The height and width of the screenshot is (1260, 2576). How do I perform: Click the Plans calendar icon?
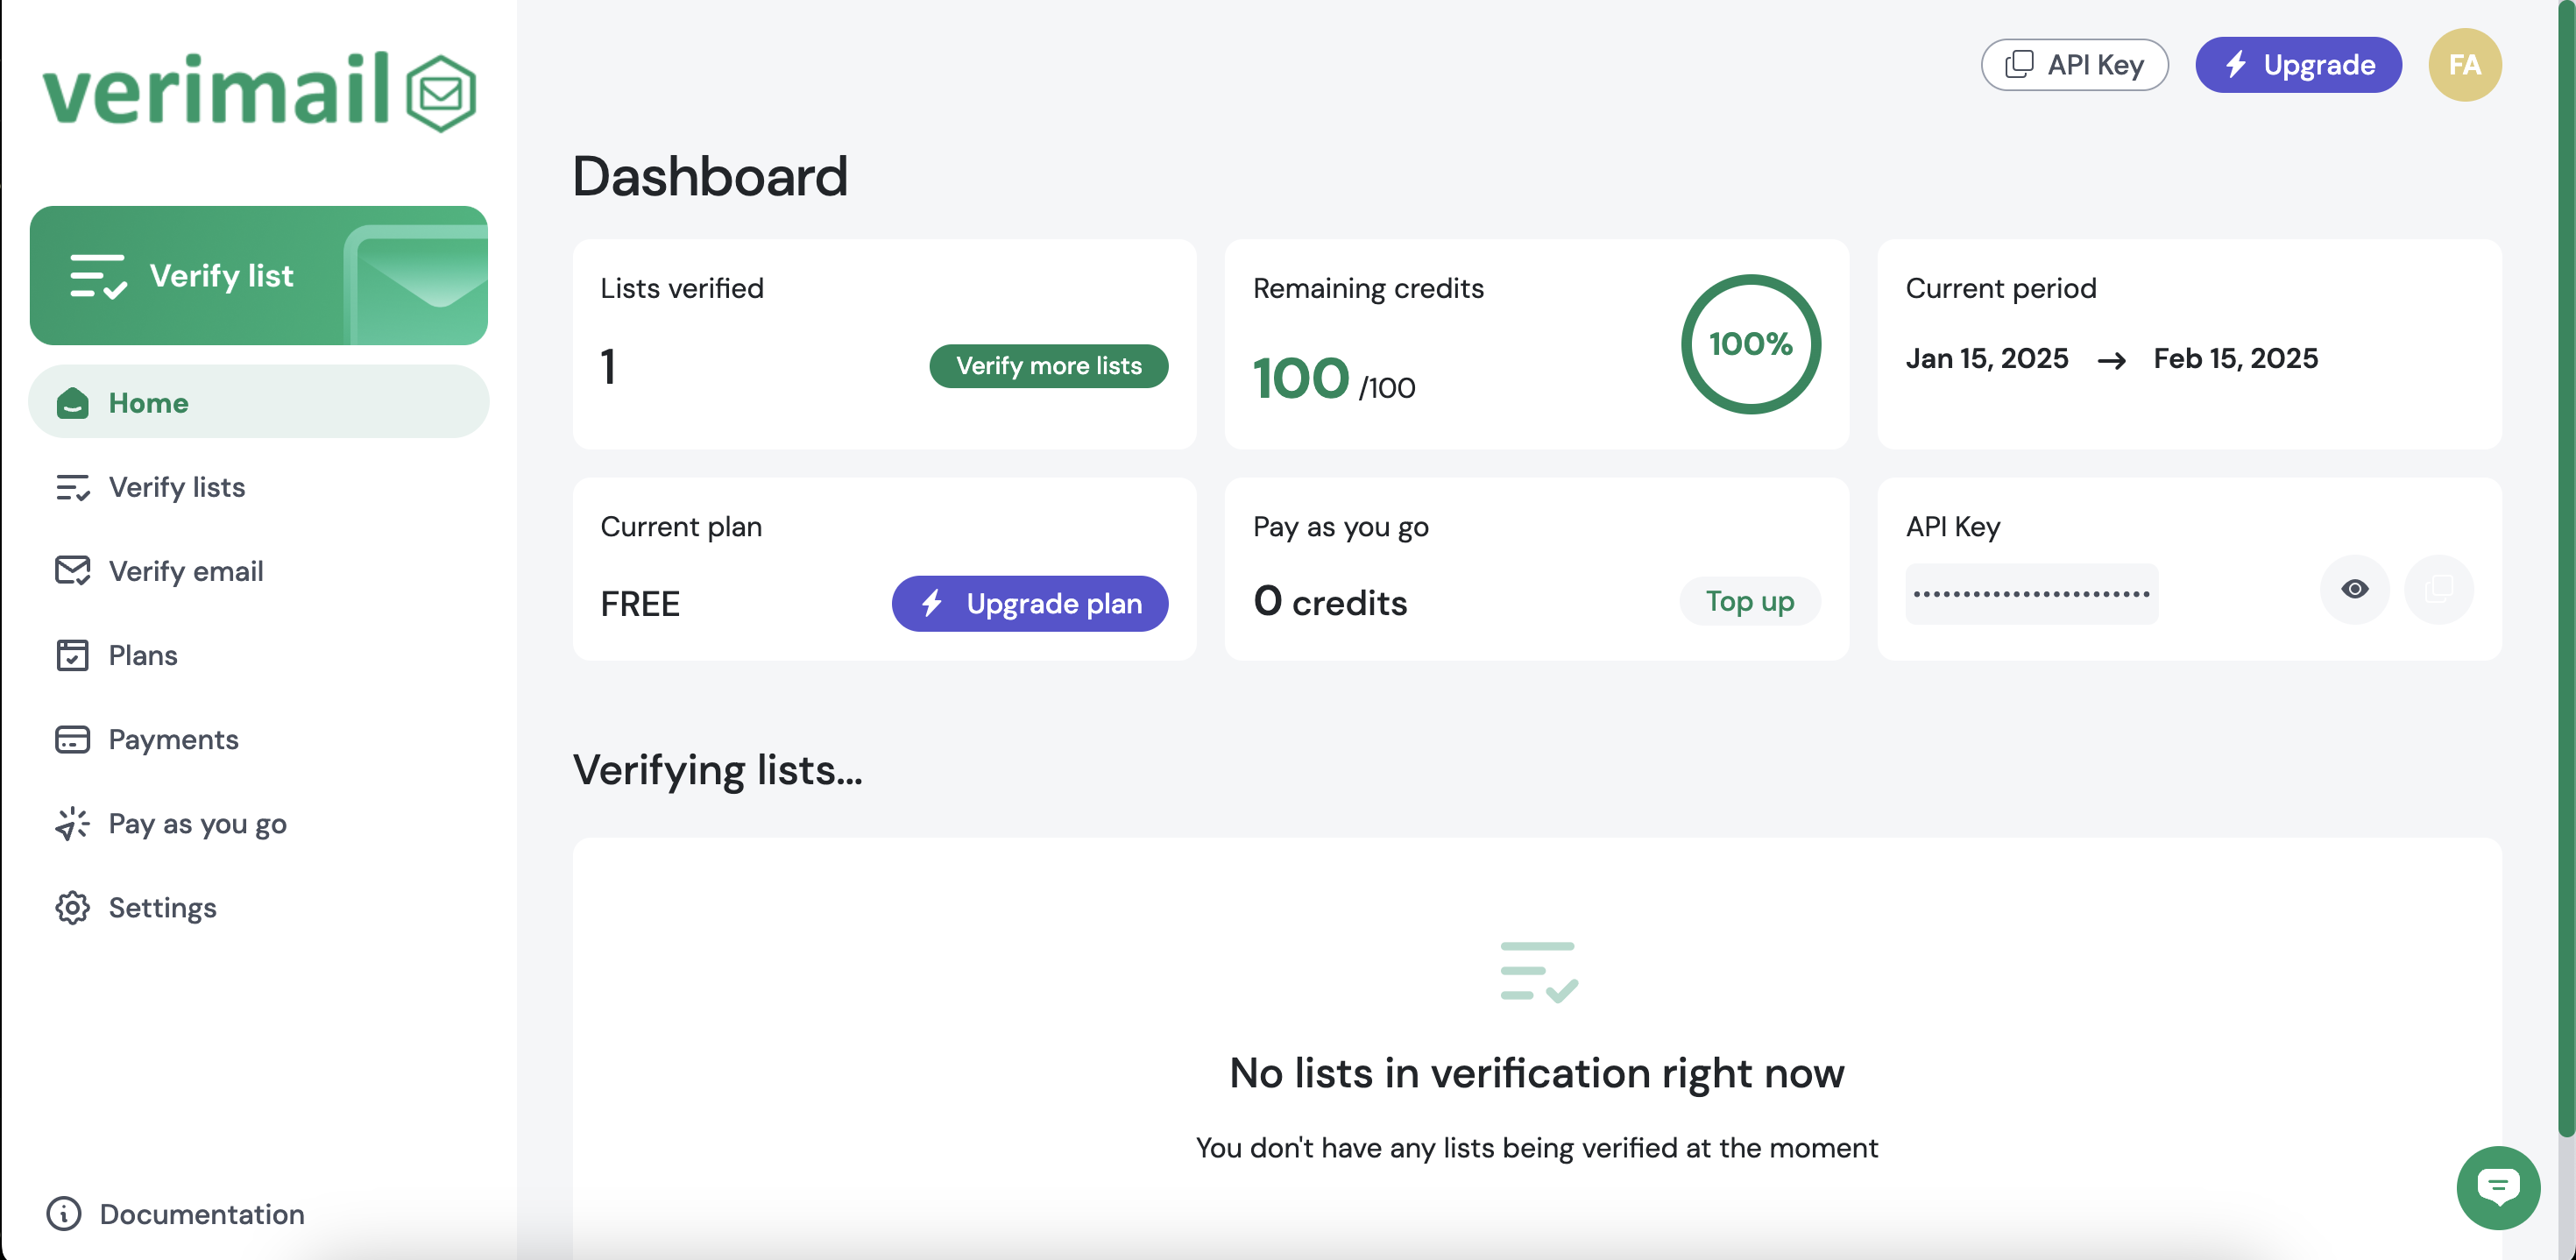(x=73, y=655)
